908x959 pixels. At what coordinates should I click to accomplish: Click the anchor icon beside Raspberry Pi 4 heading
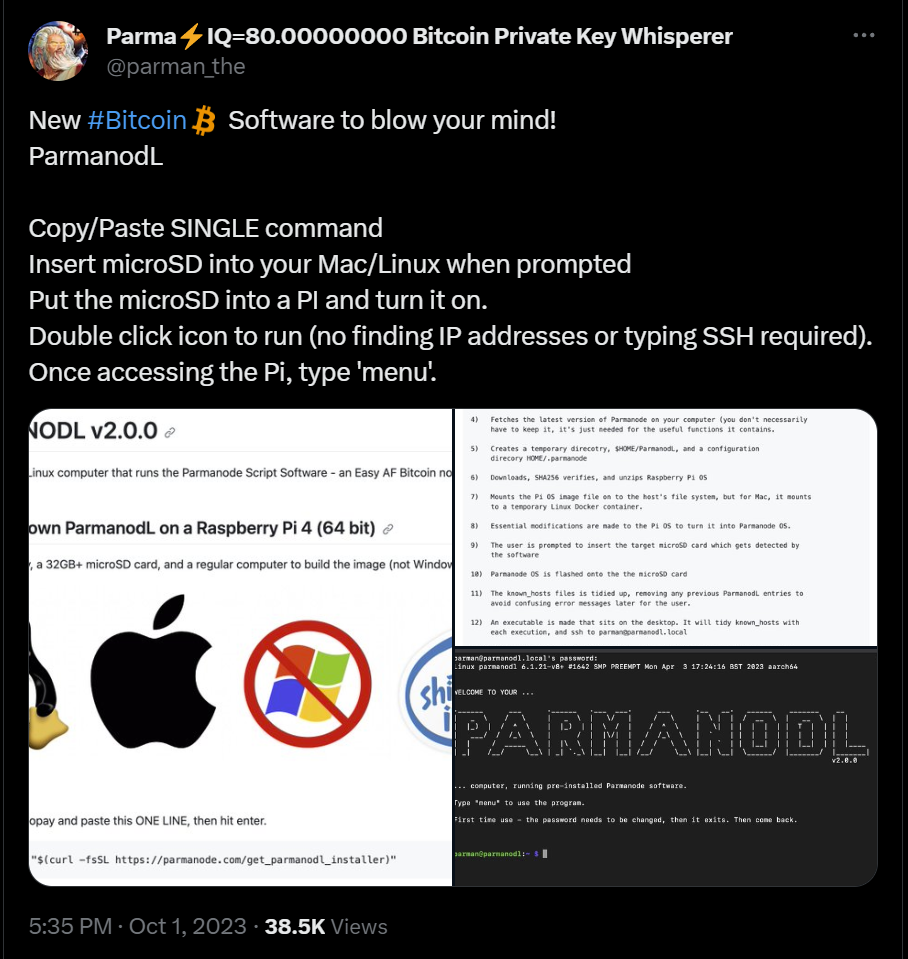tap(388, 529)
